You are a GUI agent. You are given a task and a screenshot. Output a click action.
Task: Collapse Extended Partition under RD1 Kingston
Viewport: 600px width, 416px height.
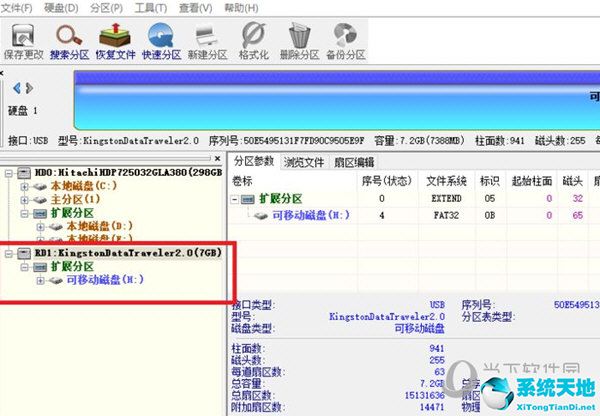(x=24, y=267)
